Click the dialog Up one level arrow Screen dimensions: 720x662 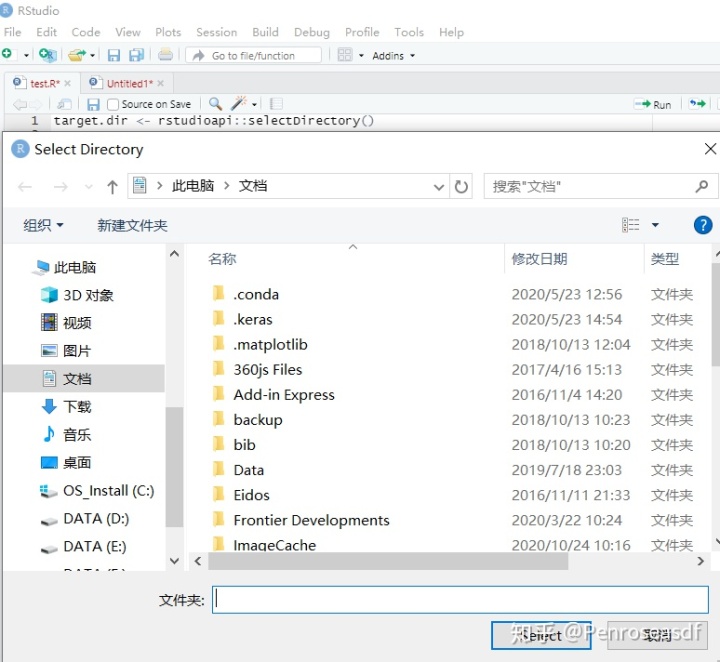[112, 187]
